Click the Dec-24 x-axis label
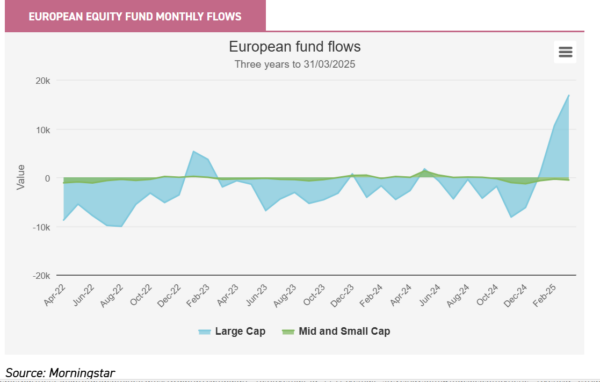600x382 pixels. pyautogui.click(x=515, y=295)
